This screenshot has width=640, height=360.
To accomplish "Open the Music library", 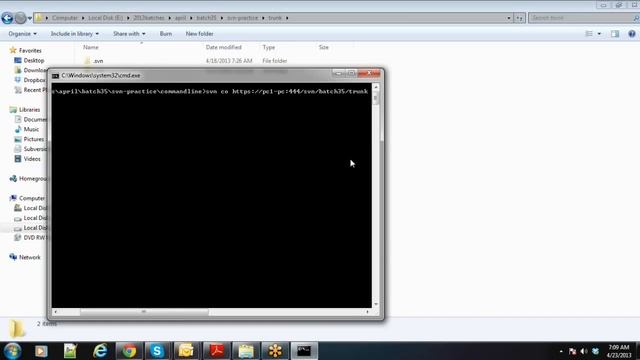I will tap(31, 129).
